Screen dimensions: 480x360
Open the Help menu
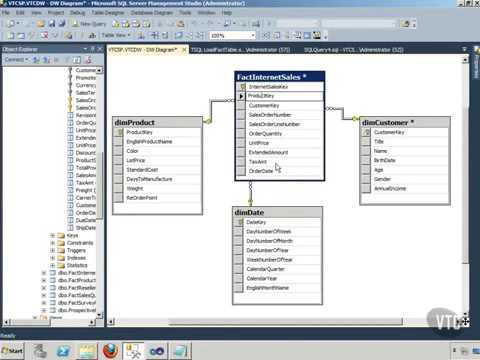pyautogui.click(x=227, y=13)
